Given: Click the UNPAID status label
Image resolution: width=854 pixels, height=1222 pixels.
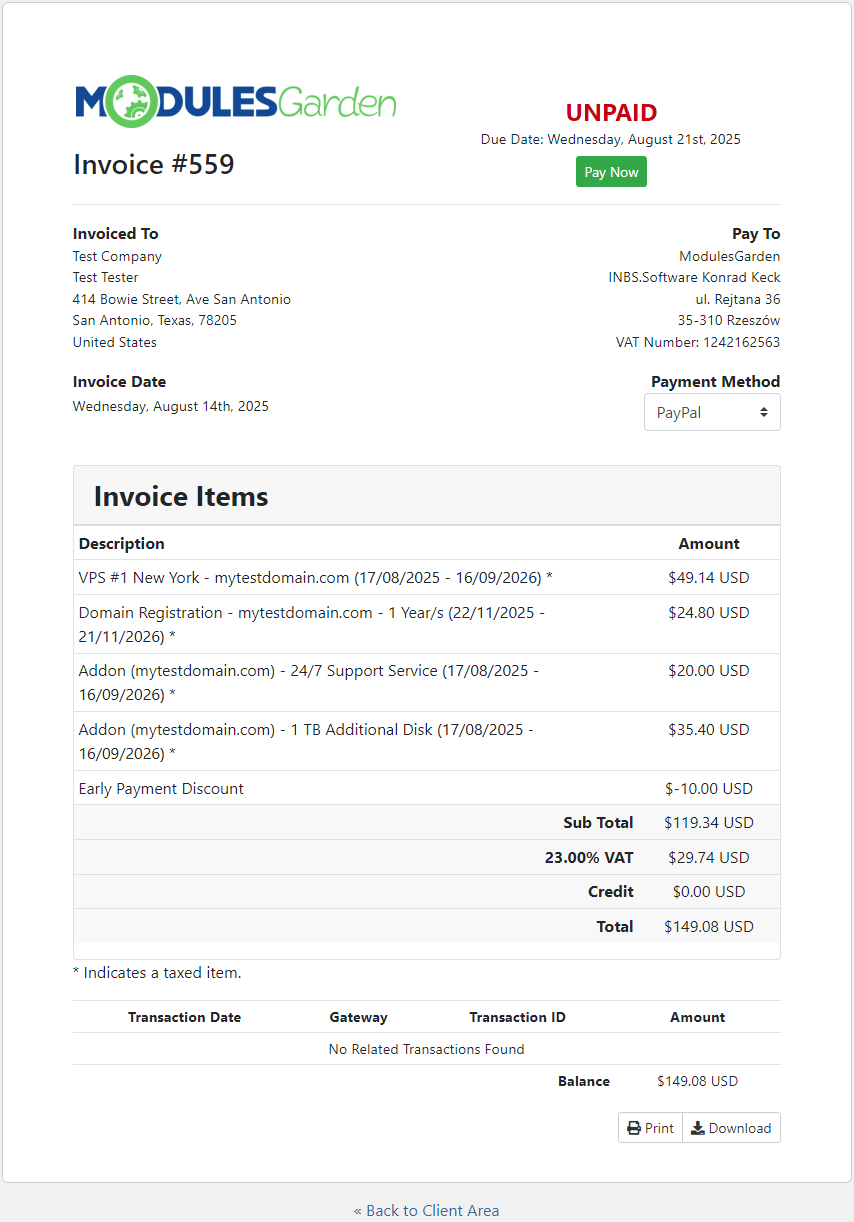Looking at the screenshot, I should (611, 113).
